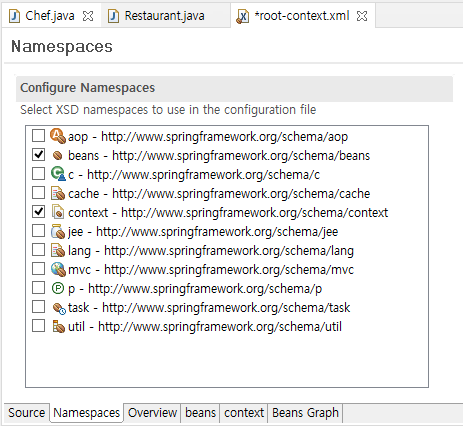Click the context namespace icon
The height and width of the screenshot is (426, 463).
pyautogui.click(x=58, y=212)
